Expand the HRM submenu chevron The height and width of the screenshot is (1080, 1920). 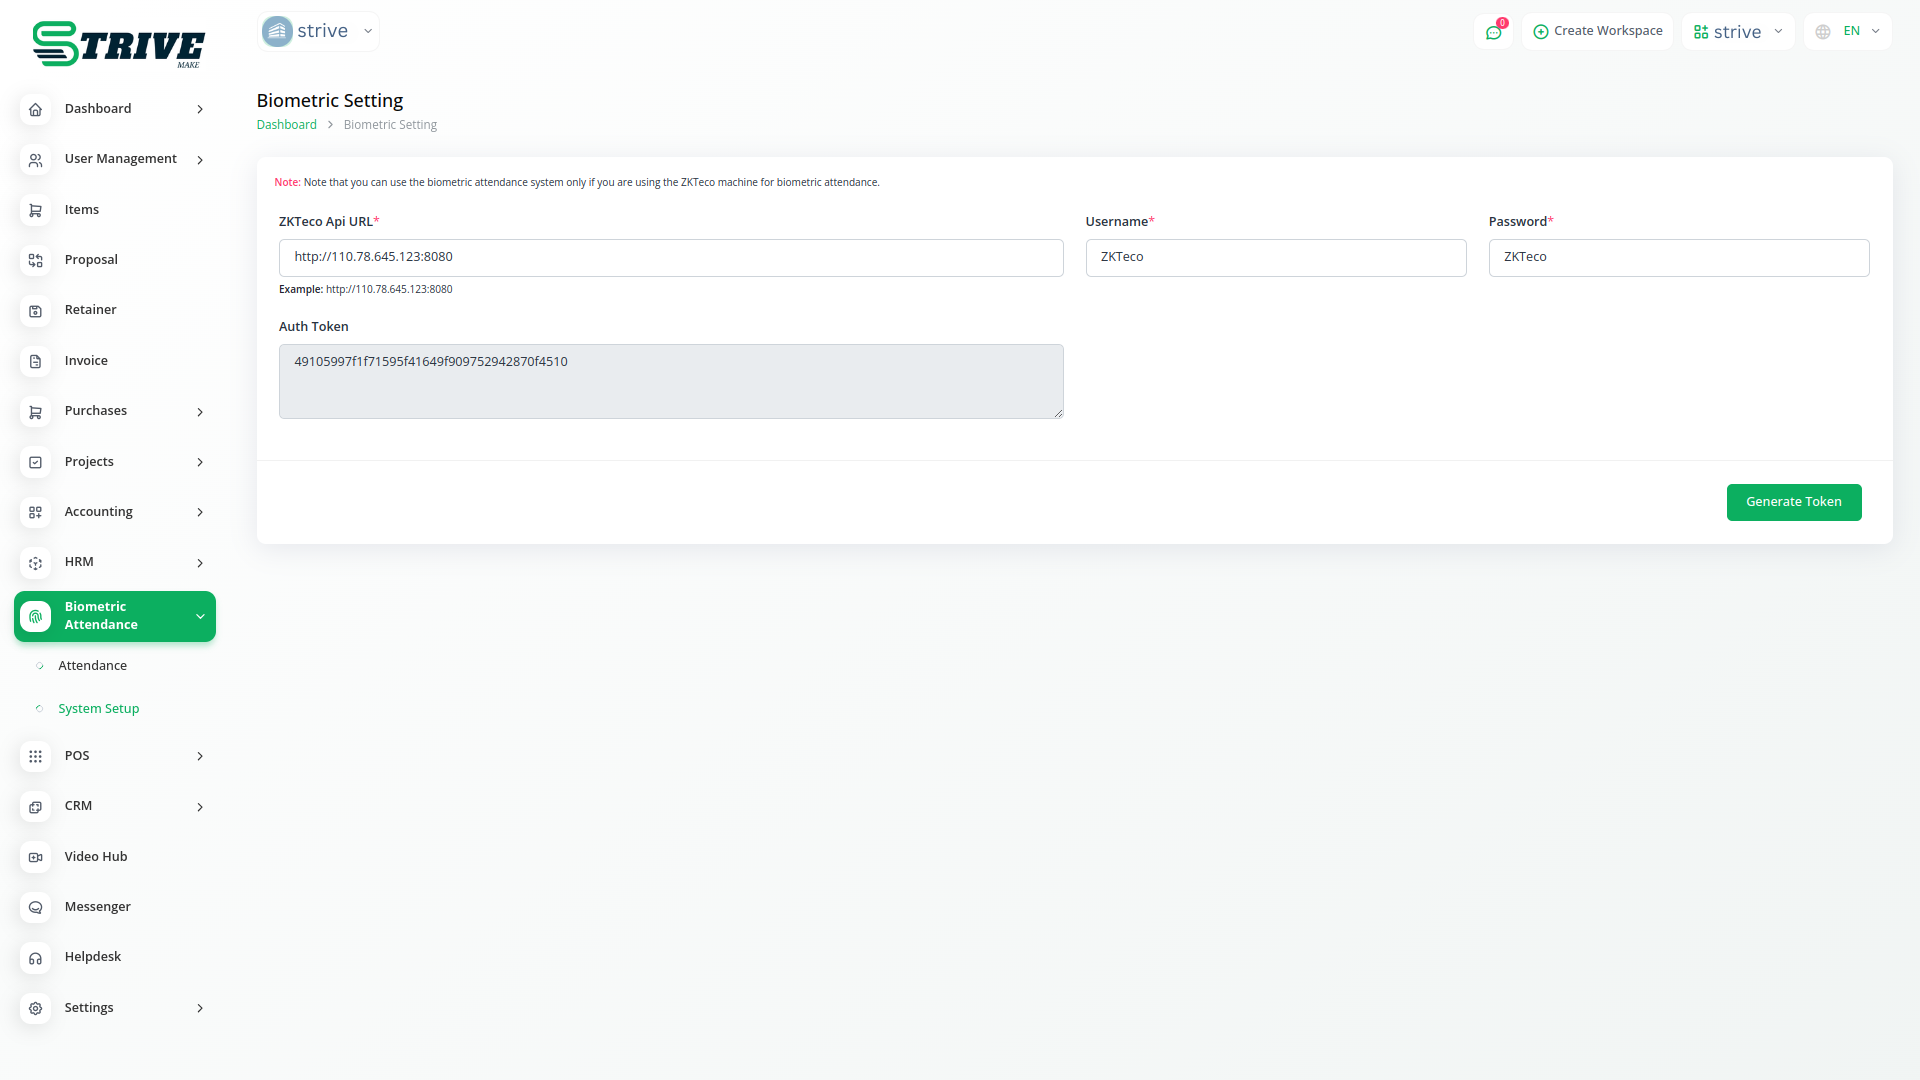coord(200,563)
